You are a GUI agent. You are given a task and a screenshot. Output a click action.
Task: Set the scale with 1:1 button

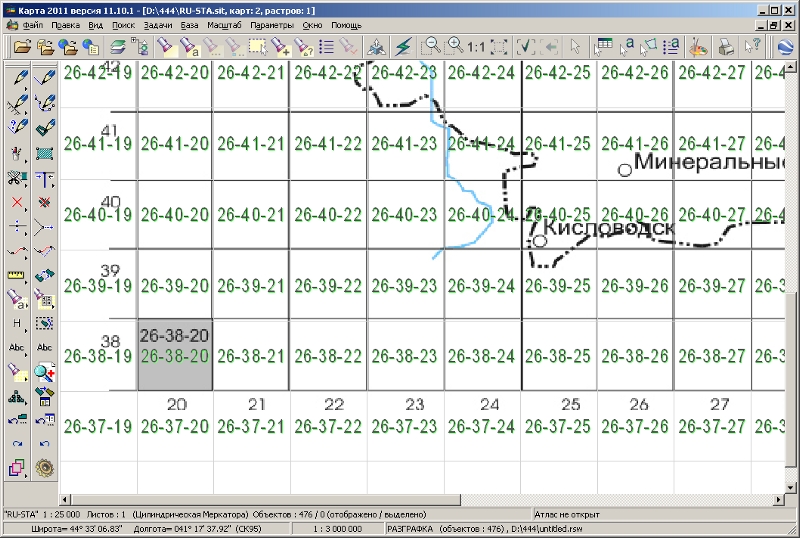point(476,47)
